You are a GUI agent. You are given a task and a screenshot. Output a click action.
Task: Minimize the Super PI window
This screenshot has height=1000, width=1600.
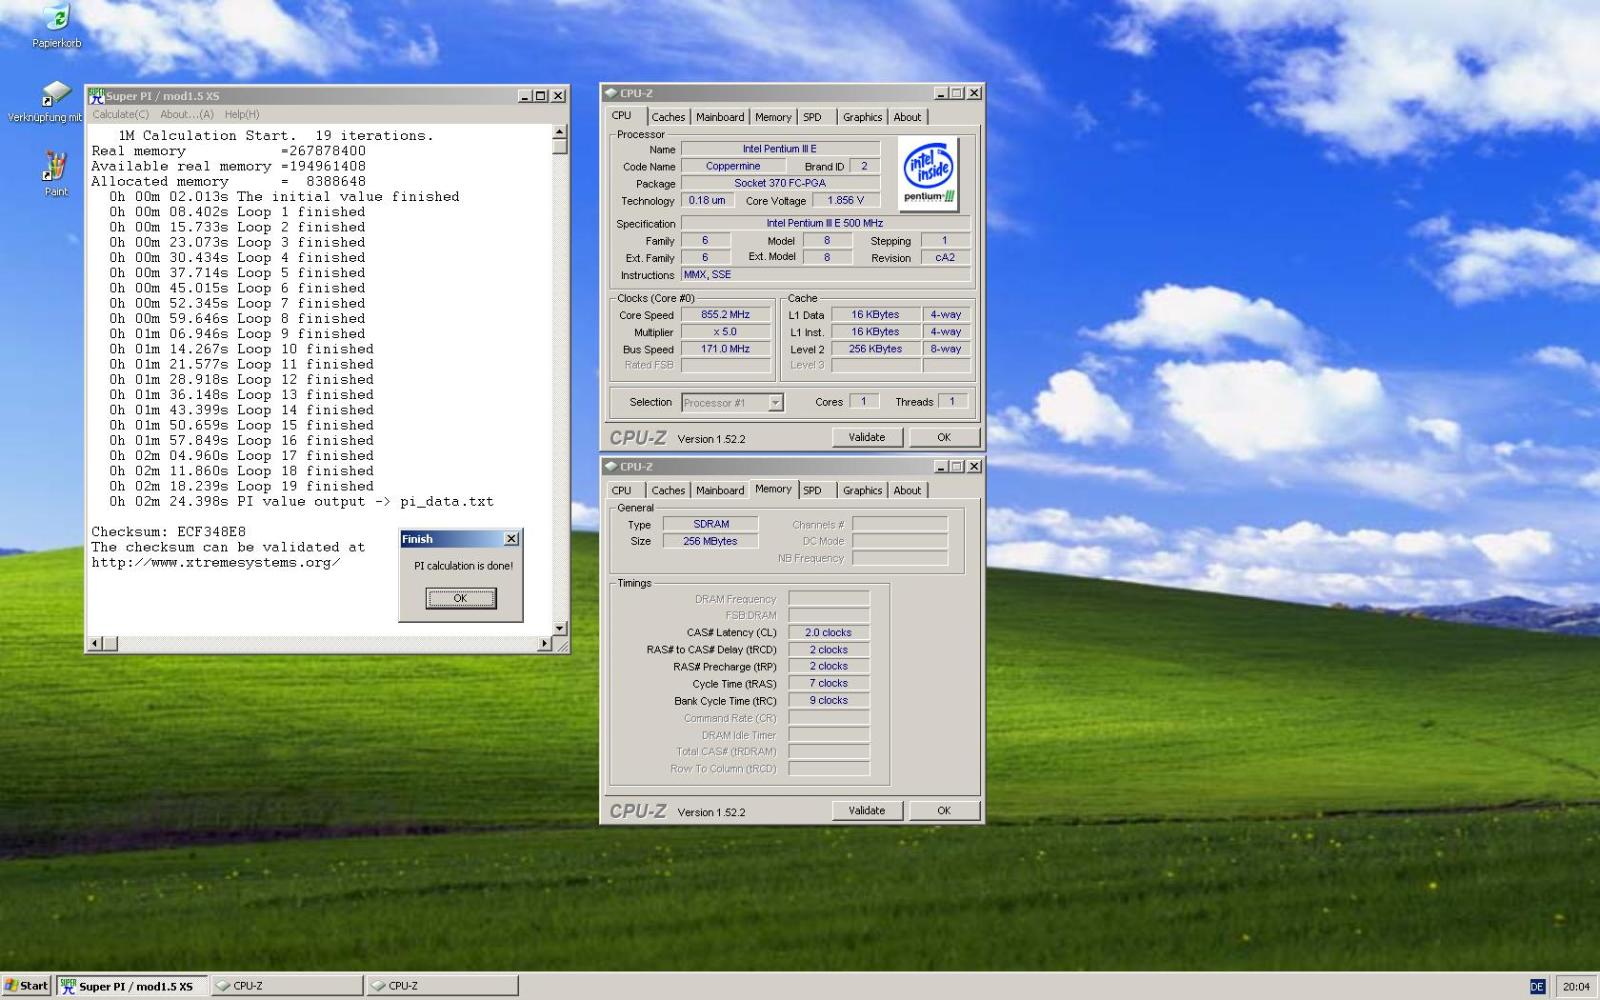(x=525, y=96)
